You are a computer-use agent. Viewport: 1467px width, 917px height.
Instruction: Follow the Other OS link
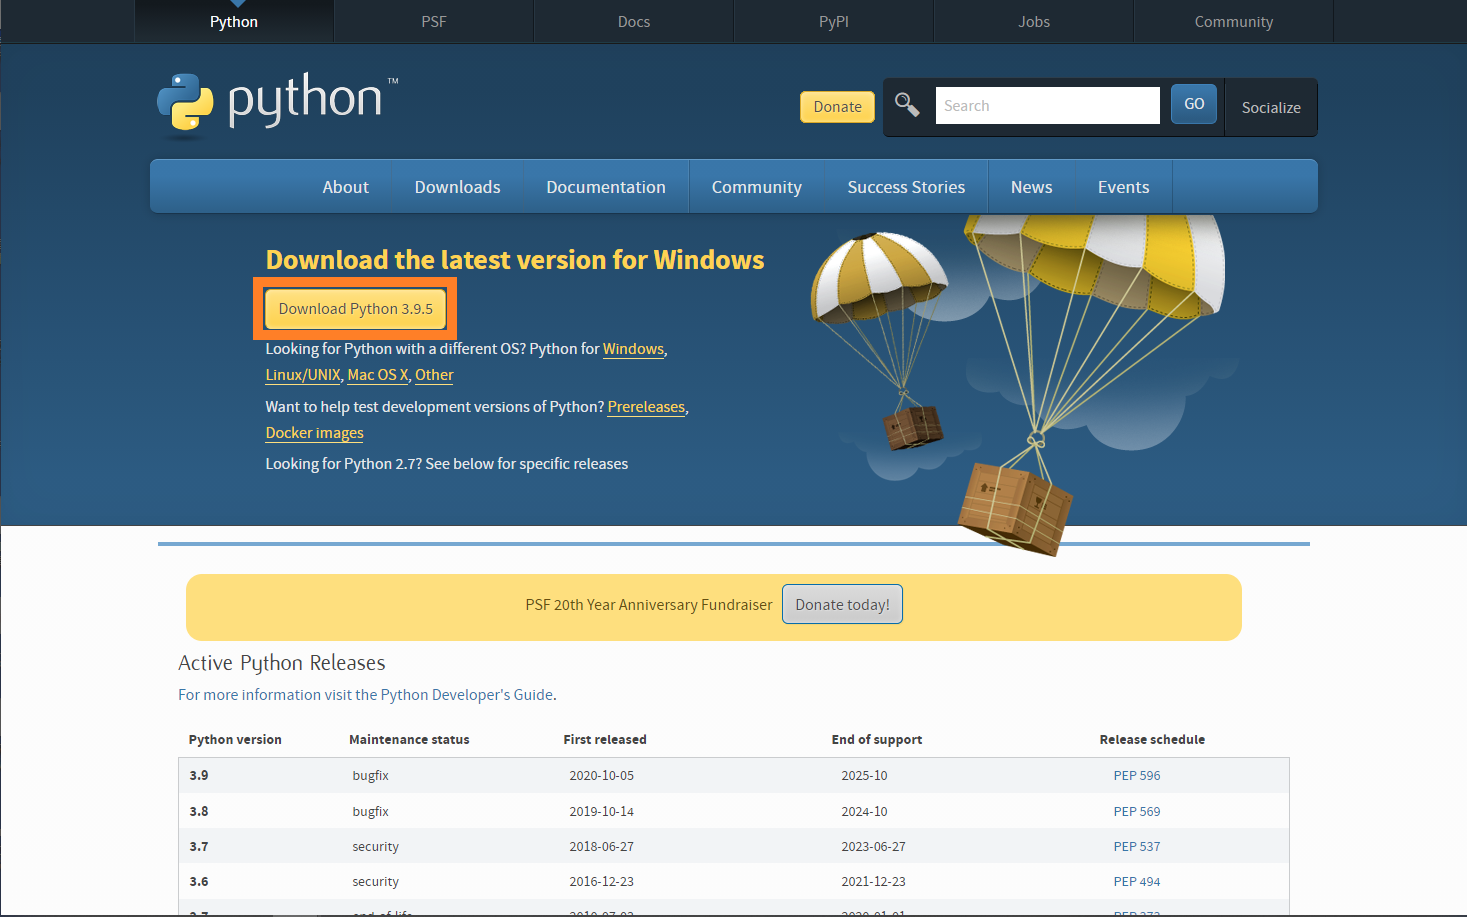434,375
